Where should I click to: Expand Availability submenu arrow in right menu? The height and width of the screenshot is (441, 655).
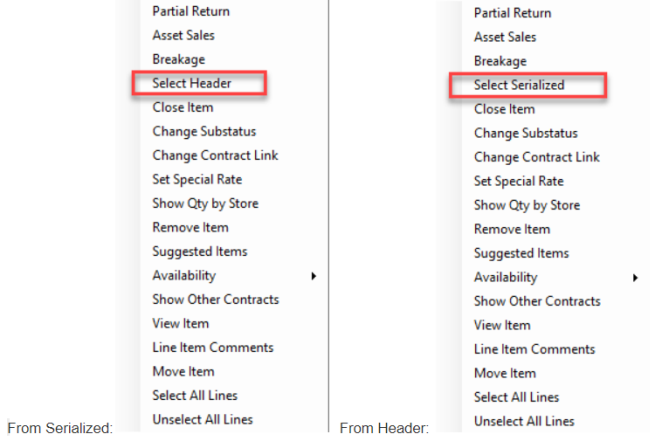pos(635,277)
